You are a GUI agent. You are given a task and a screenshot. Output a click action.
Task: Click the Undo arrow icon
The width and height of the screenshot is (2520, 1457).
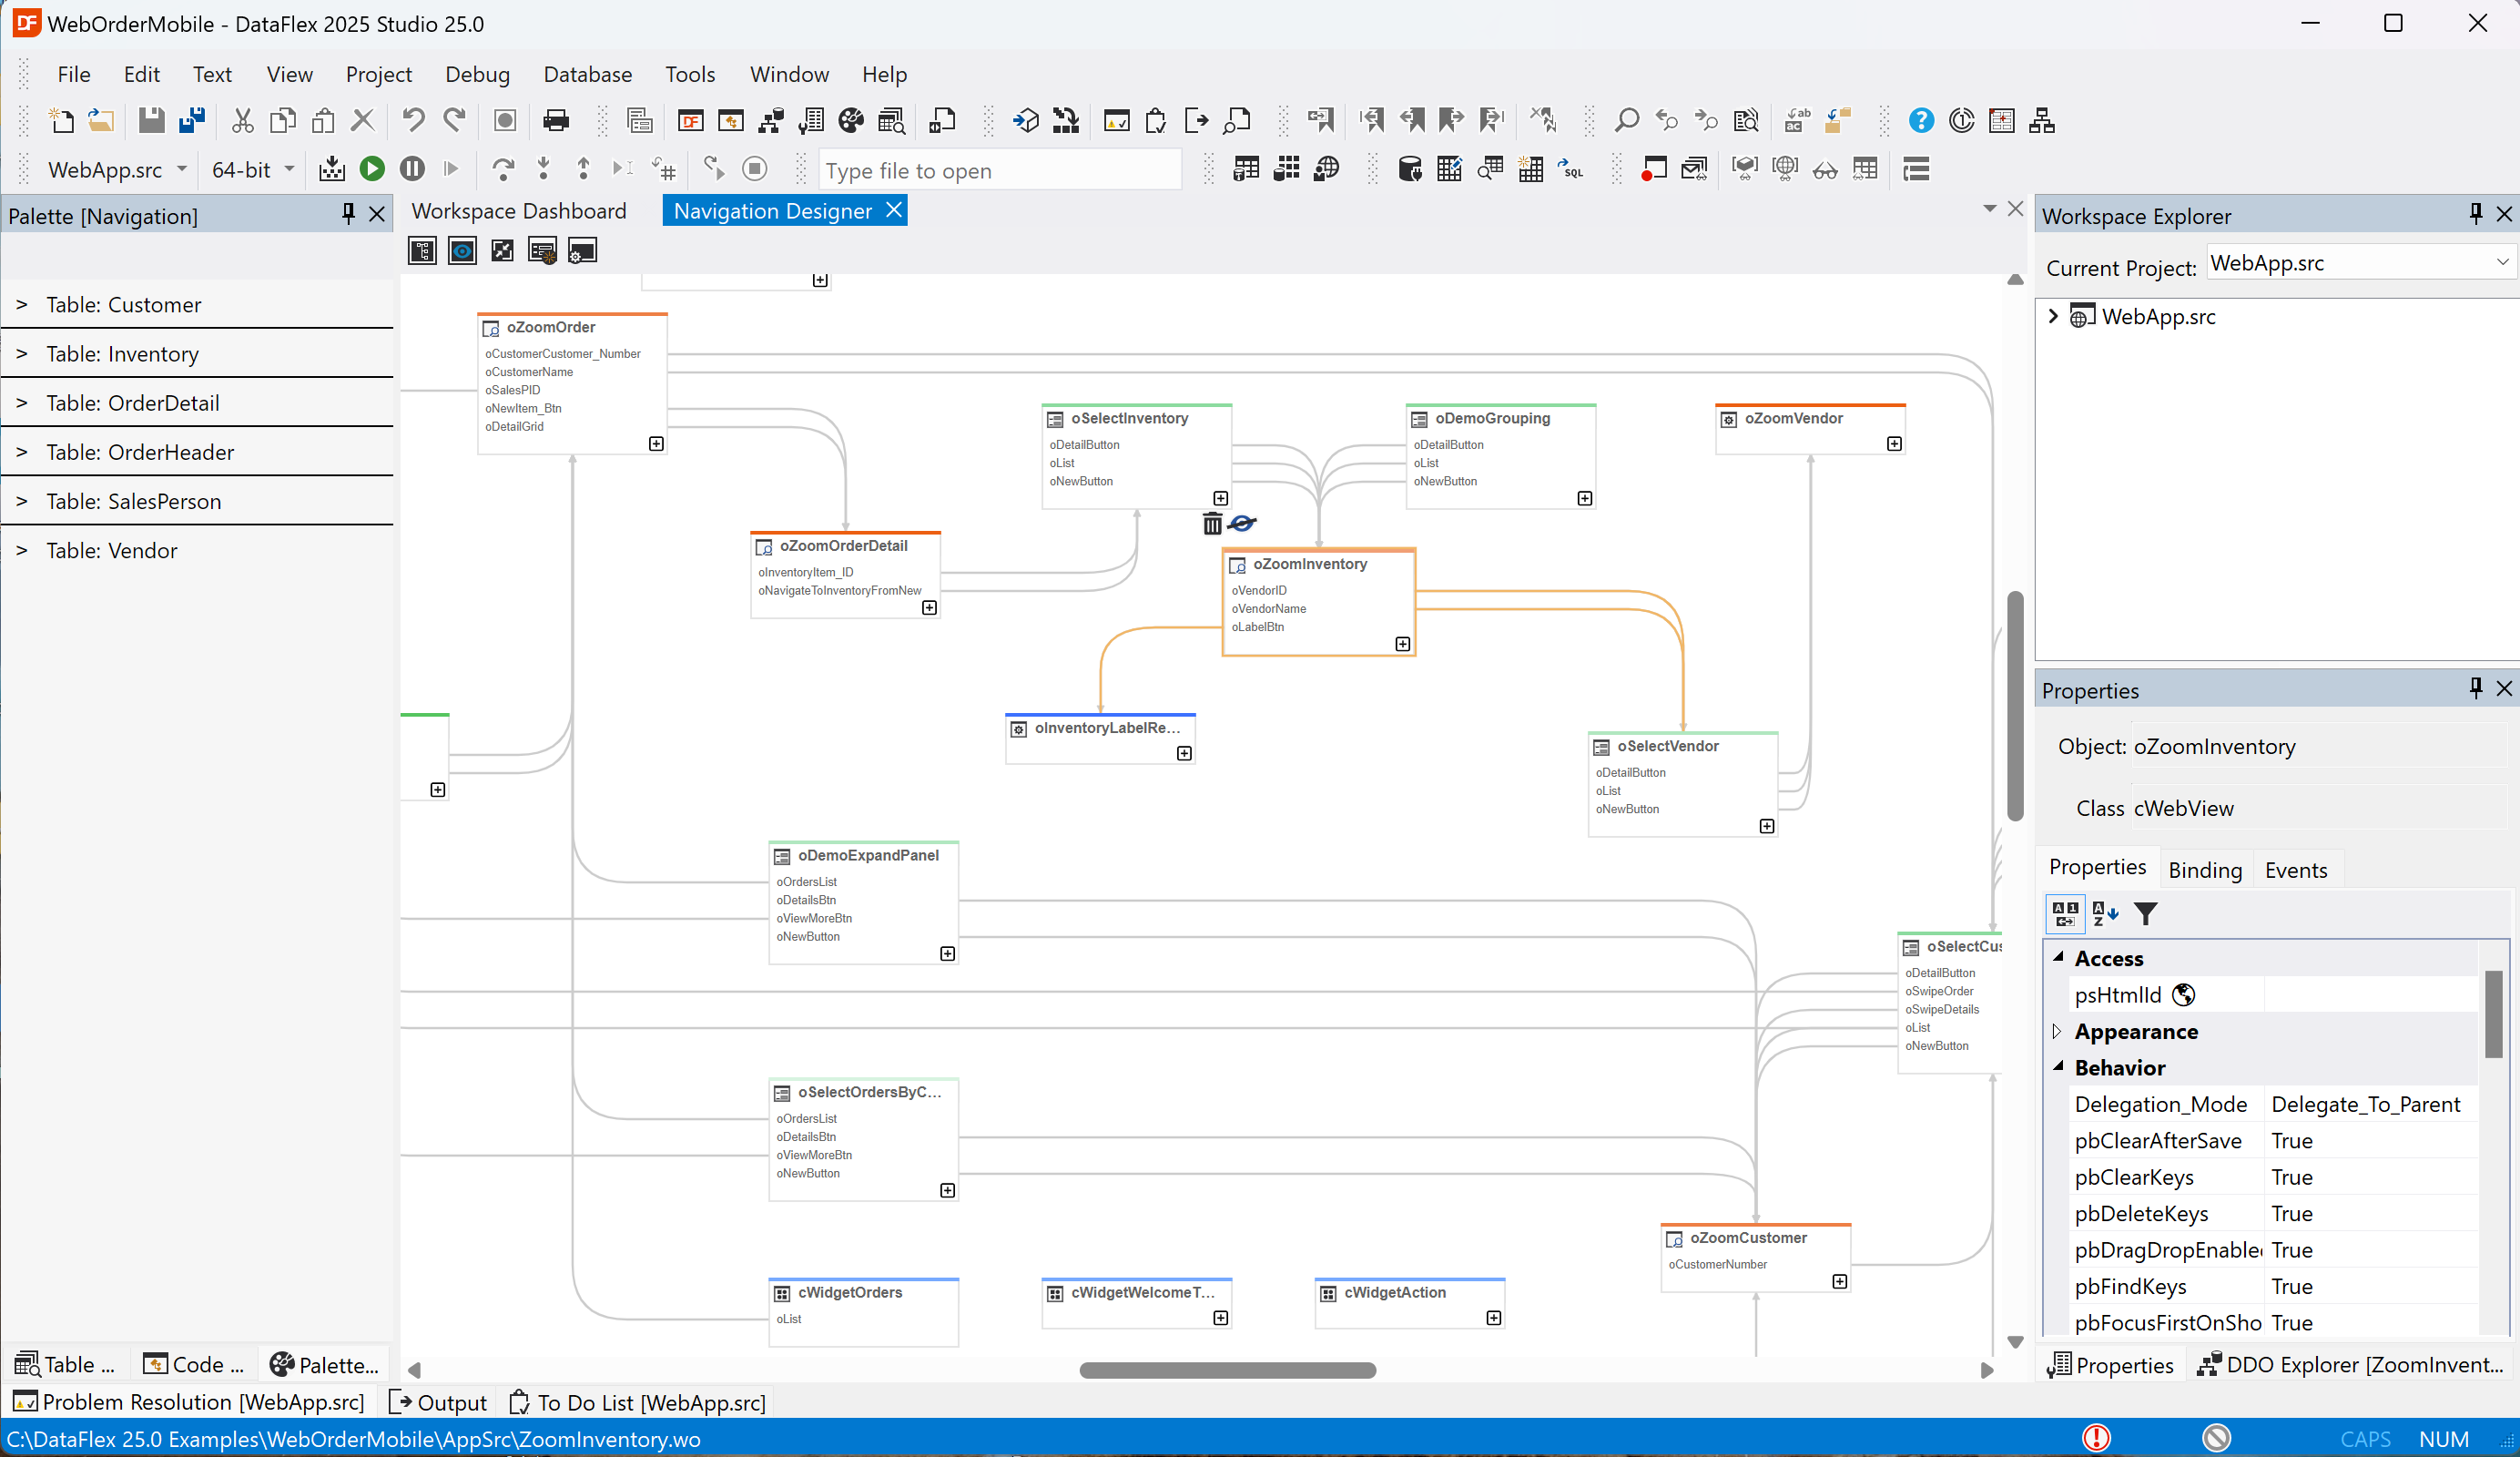coord(412,121)
